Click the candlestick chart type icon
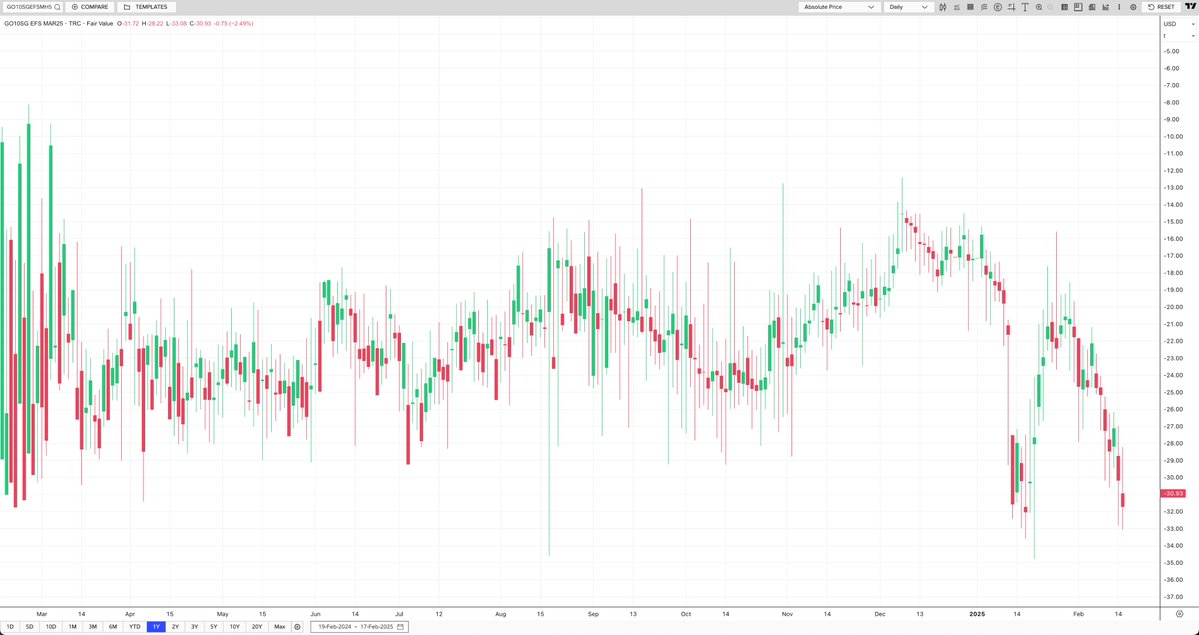 943,7
